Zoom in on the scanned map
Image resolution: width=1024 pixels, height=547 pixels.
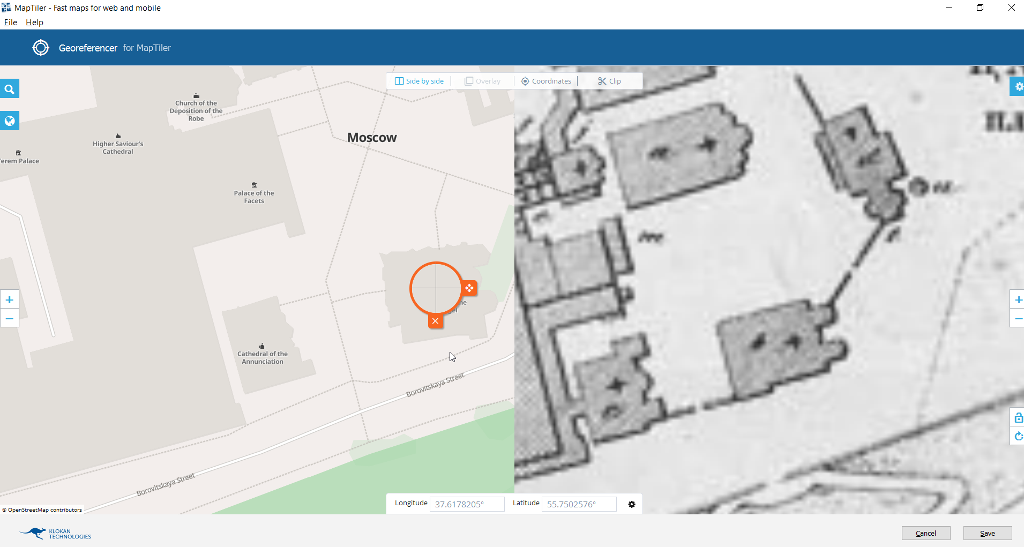coord(1017,300)
